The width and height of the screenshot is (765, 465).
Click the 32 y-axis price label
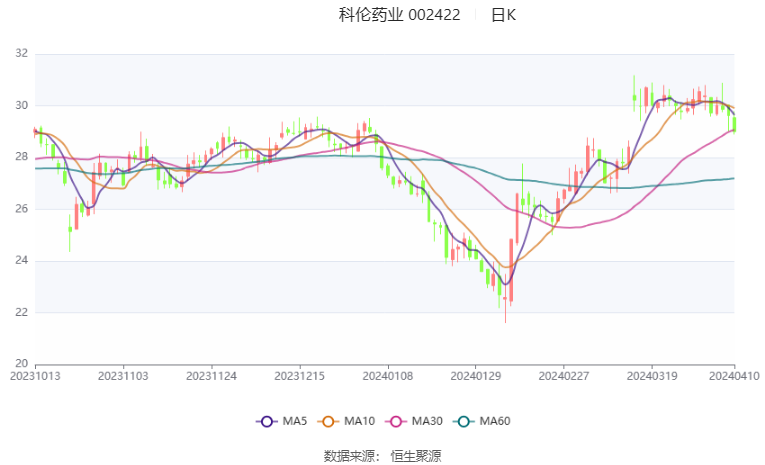tap(21, 53)
